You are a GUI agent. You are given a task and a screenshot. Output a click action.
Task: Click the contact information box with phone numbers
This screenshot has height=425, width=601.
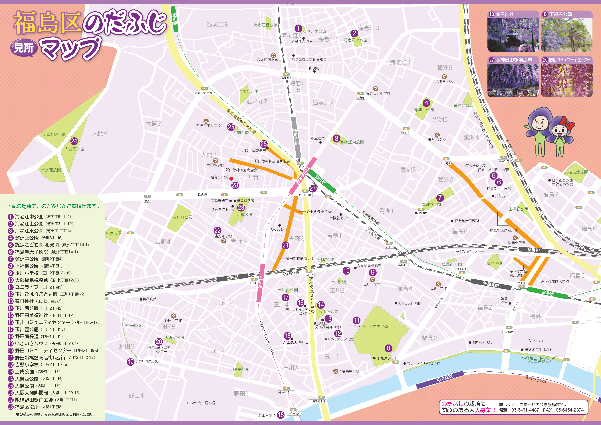point(512,405)
